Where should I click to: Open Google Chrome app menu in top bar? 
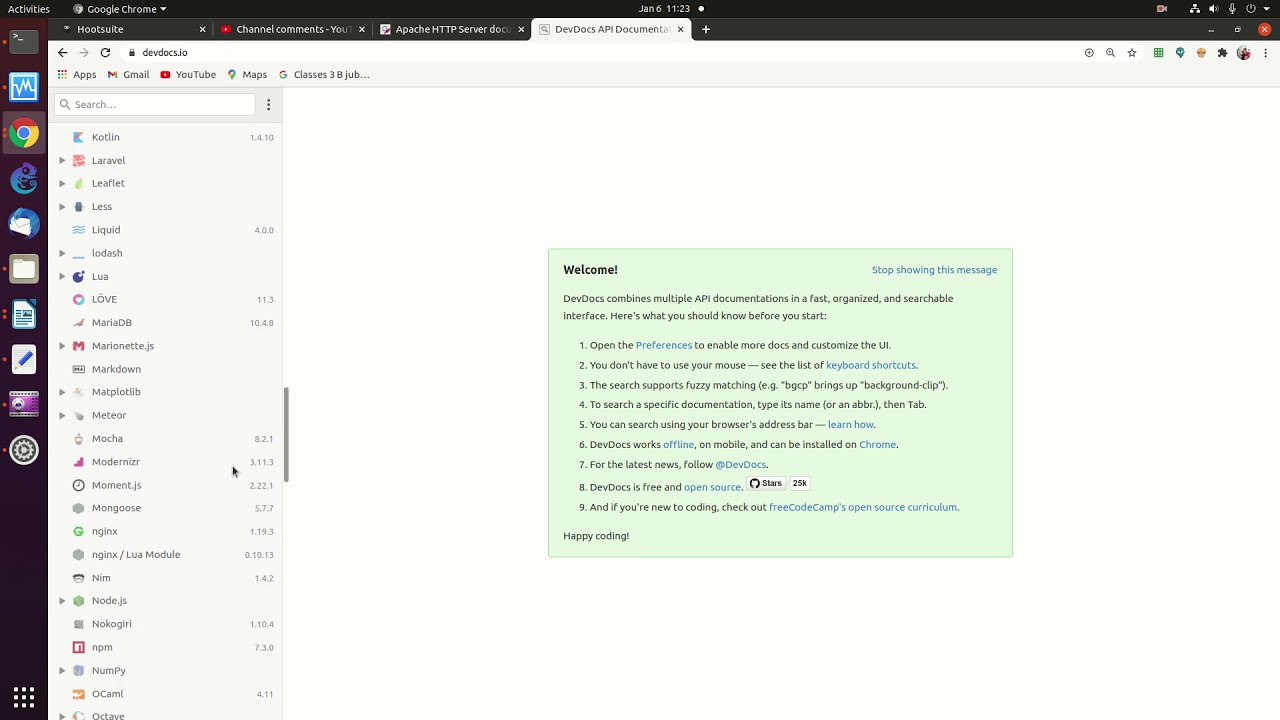(x=120, y=8)
